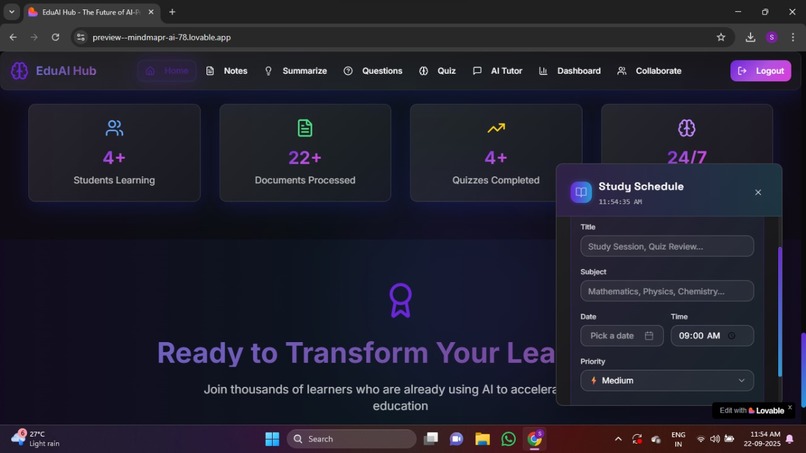Open the Chrome three-dot menu
Image resolution: width=806 pixels, height=453 pixels.
[x=793, y=37]
